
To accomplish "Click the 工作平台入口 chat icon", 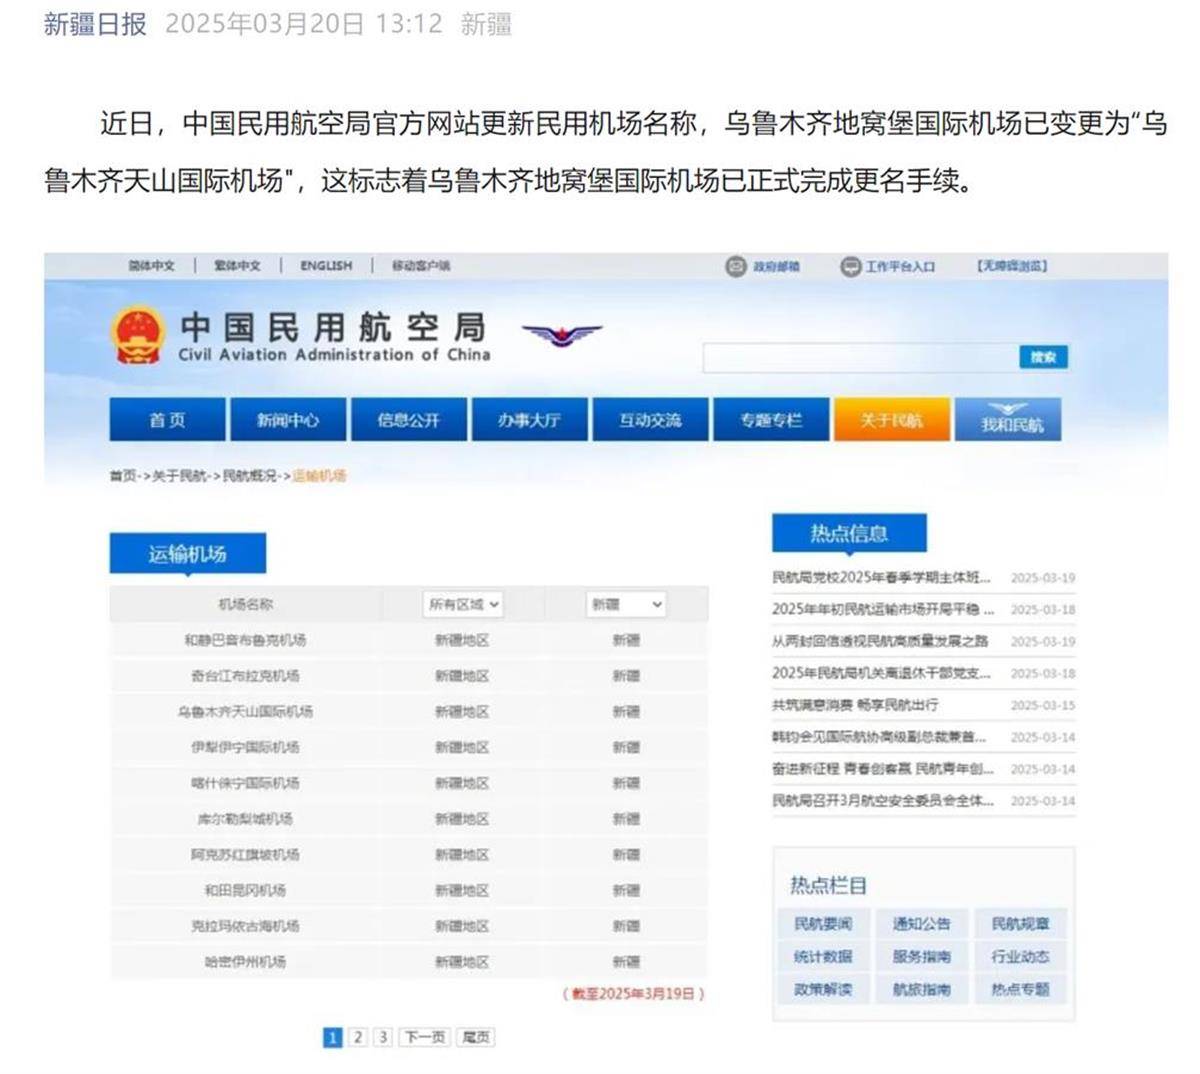I will coord(850,266).
